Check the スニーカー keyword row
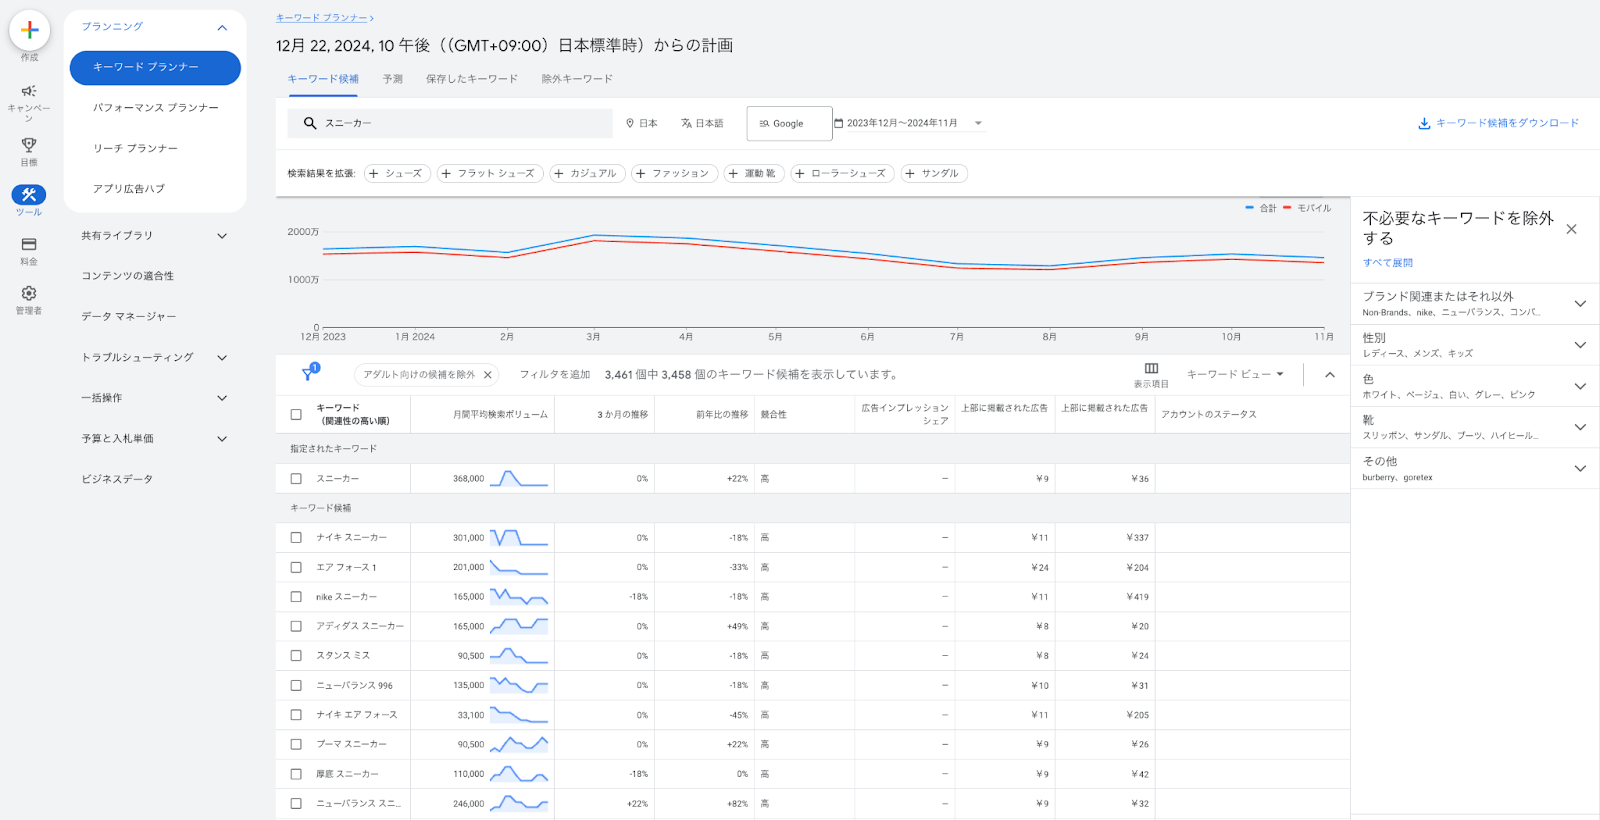The width and height of the screenshot is (1600, 820). [x=296, y=479]
